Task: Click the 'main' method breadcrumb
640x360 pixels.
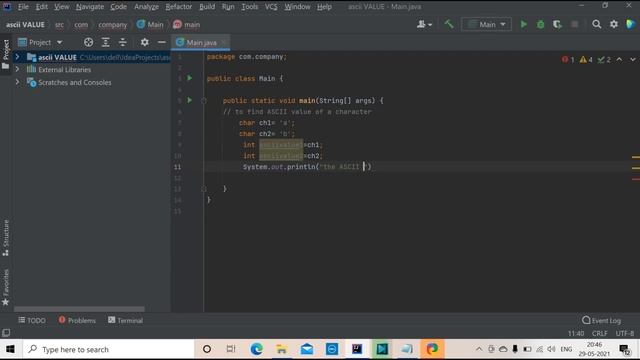Action: (187, 24)
